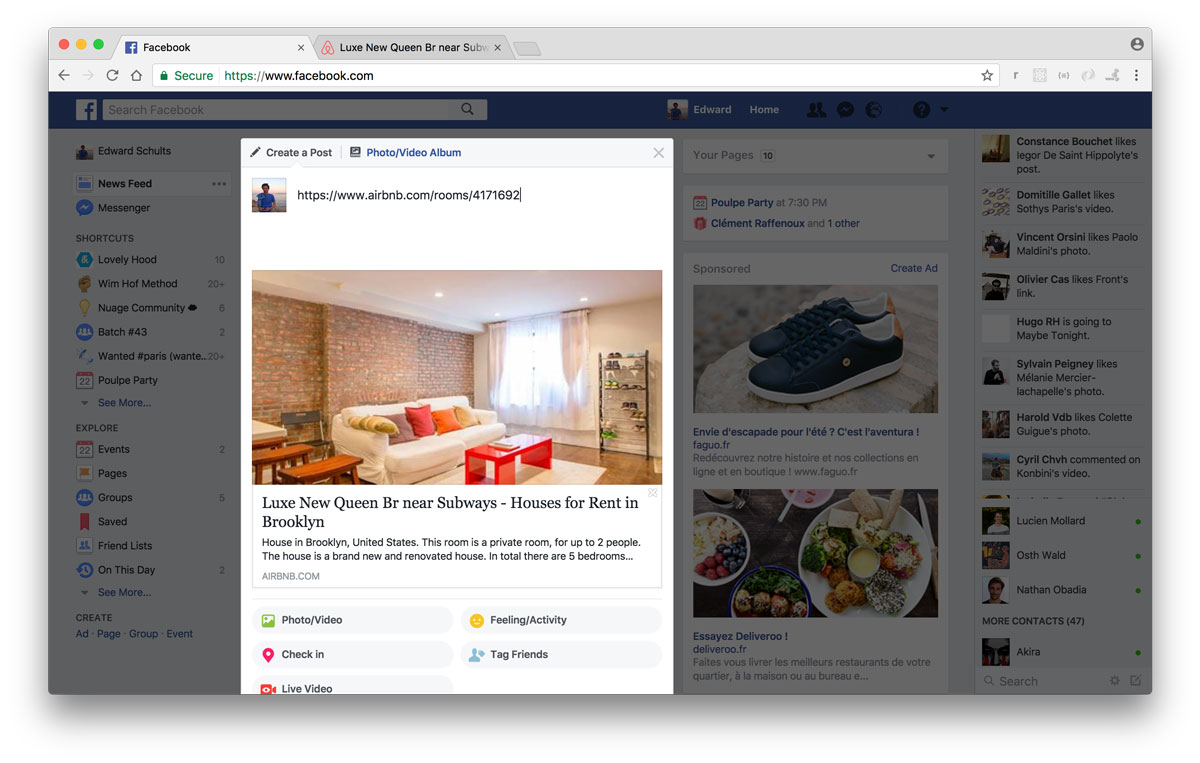This screenshot has height=763, width=1200.
Task: Open Messenger in left sidebar
Action: coord(113,208)
